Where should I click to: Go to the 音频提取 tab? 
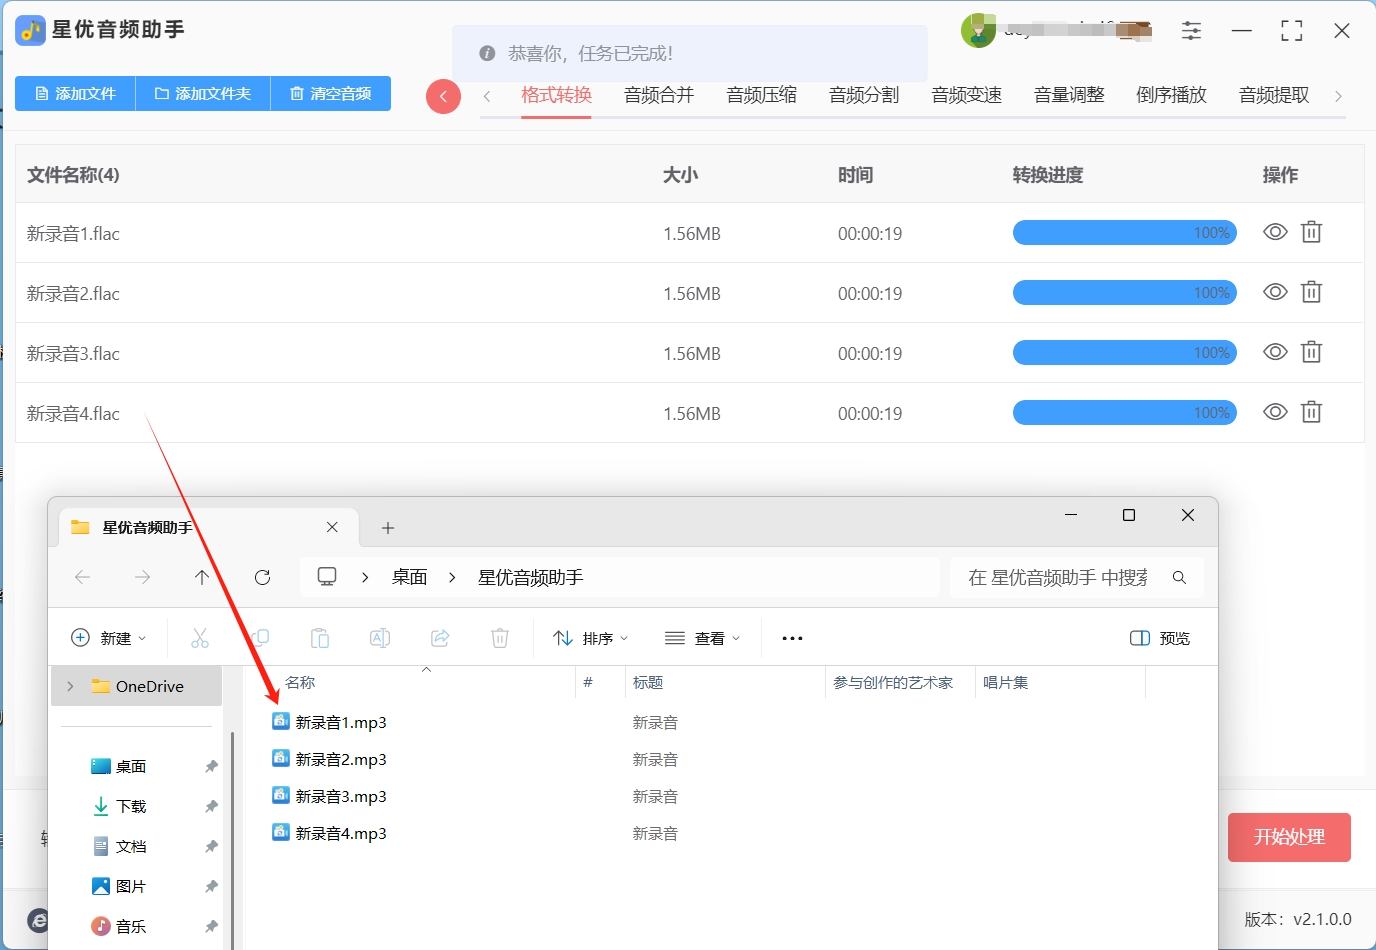click(x=1274, y=95)
